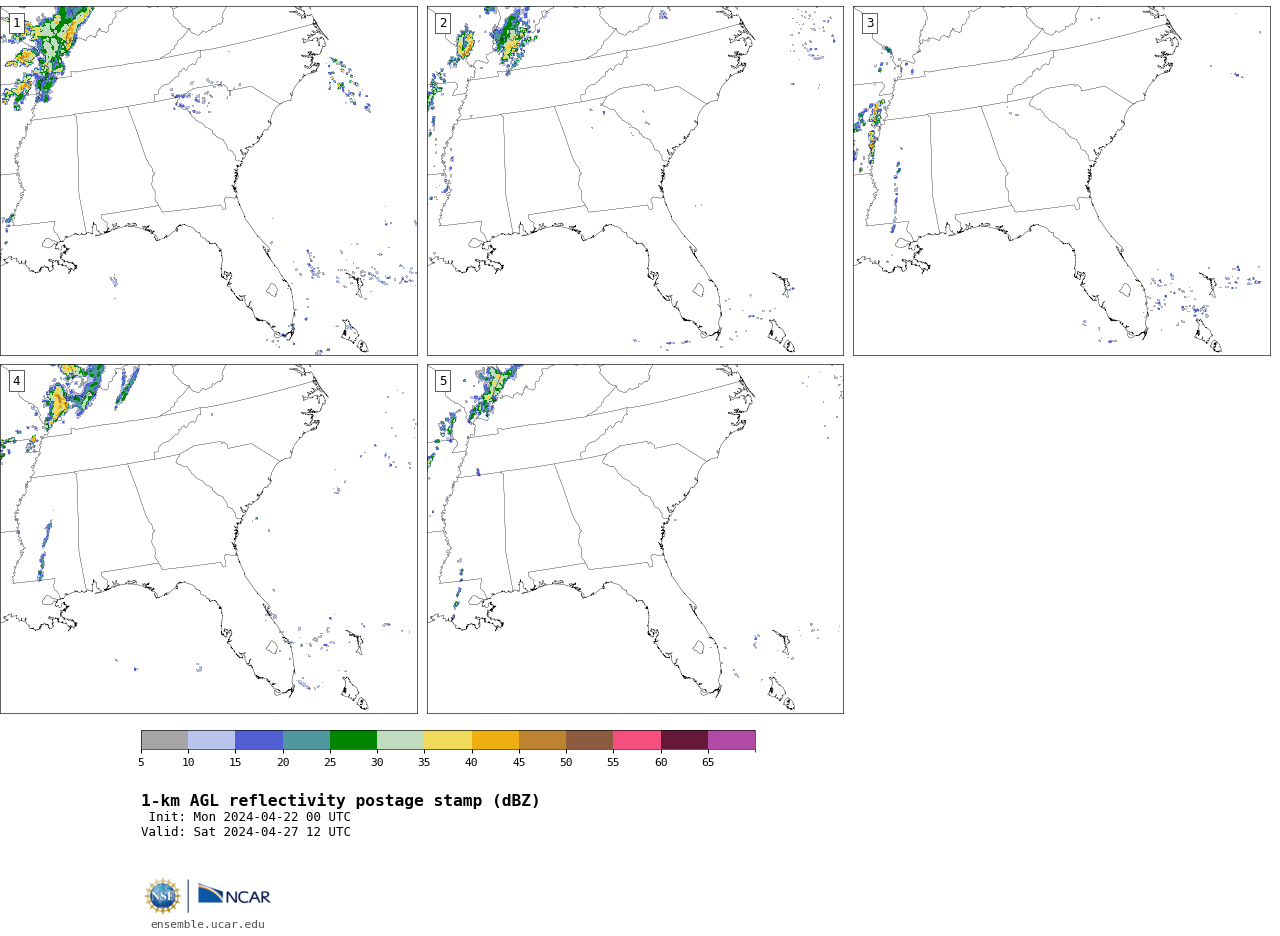Select the brown 50-55 dBZ swatch

[x=590, y=740]
